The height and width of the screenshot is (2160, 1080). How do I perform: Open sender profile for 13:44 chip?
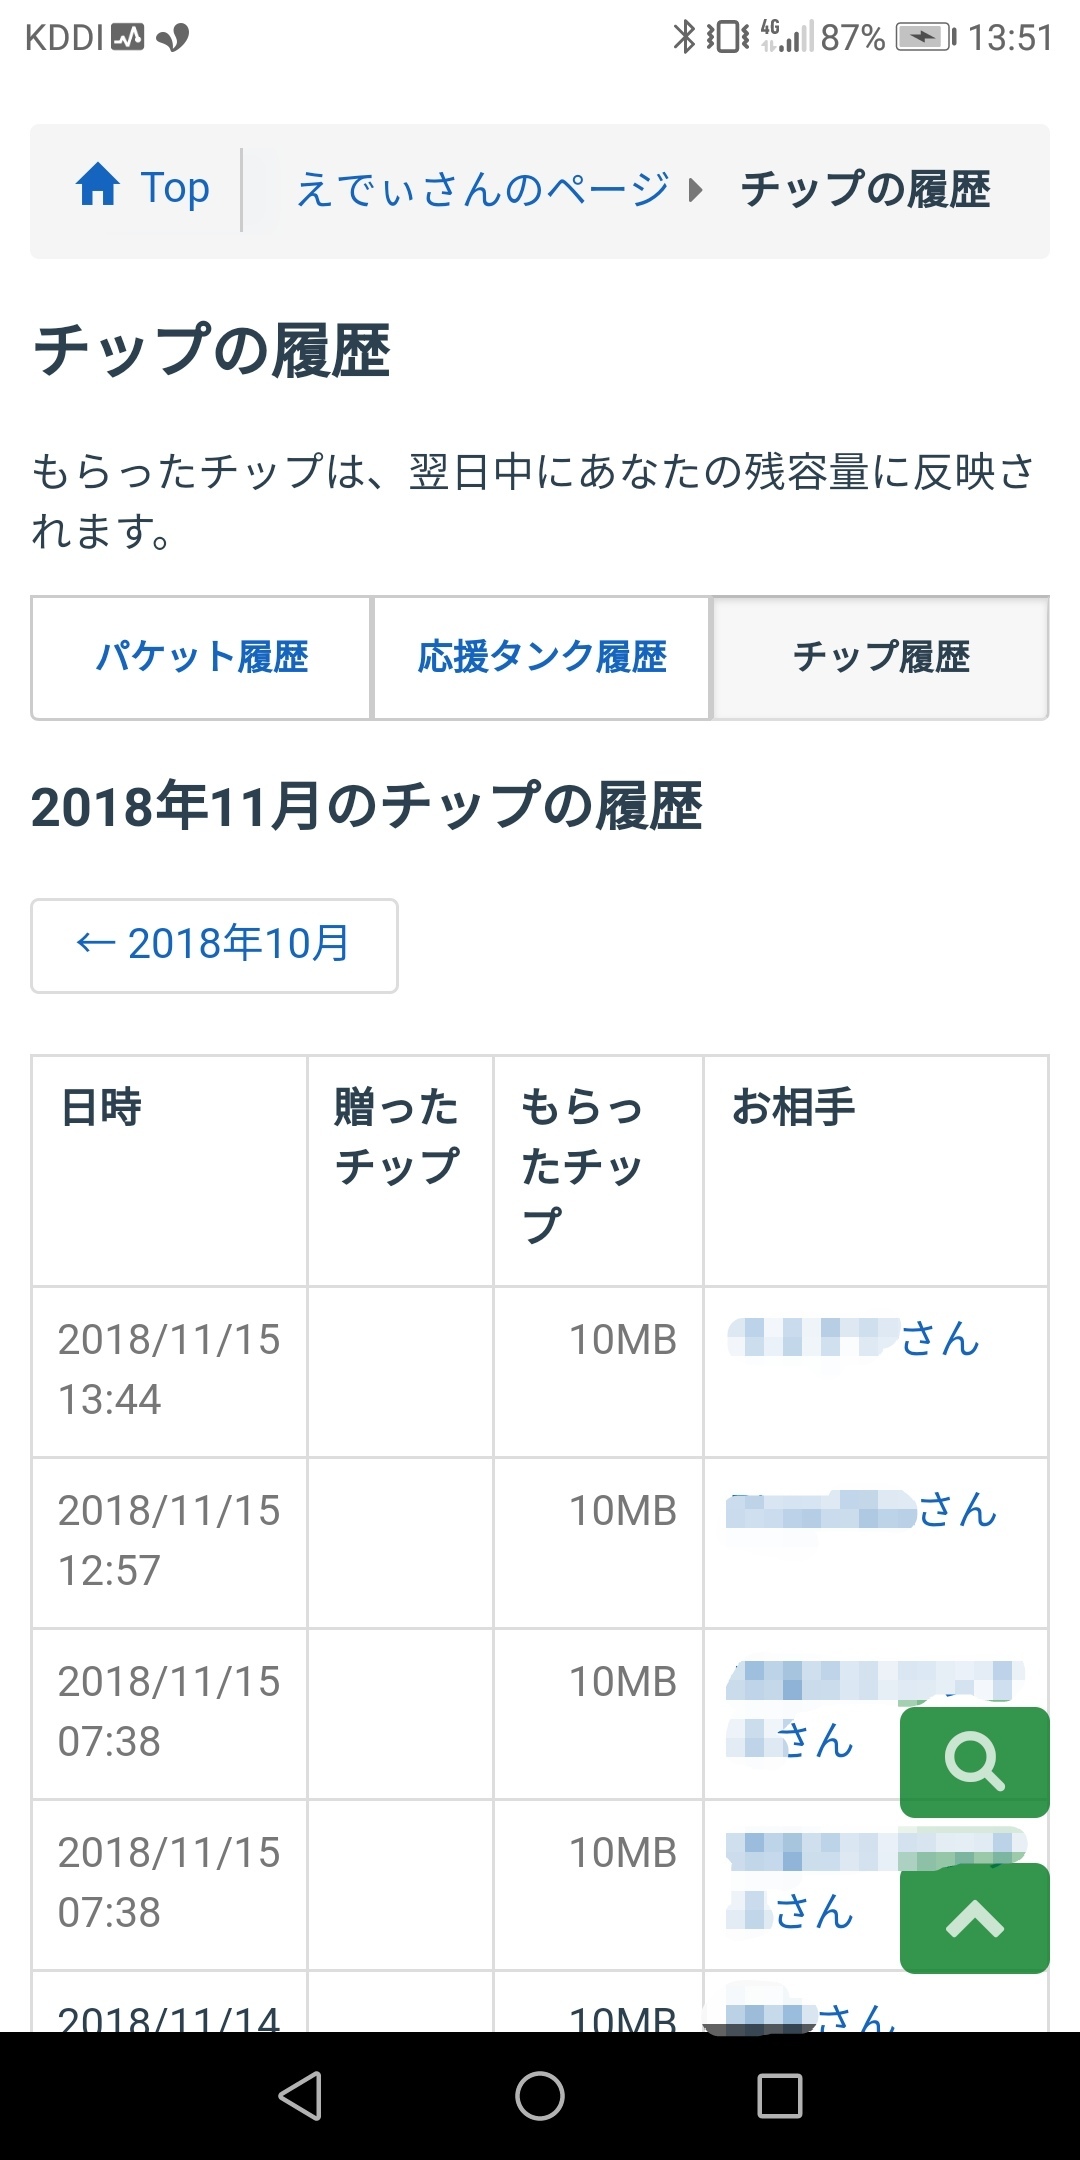click(853, 1338)
